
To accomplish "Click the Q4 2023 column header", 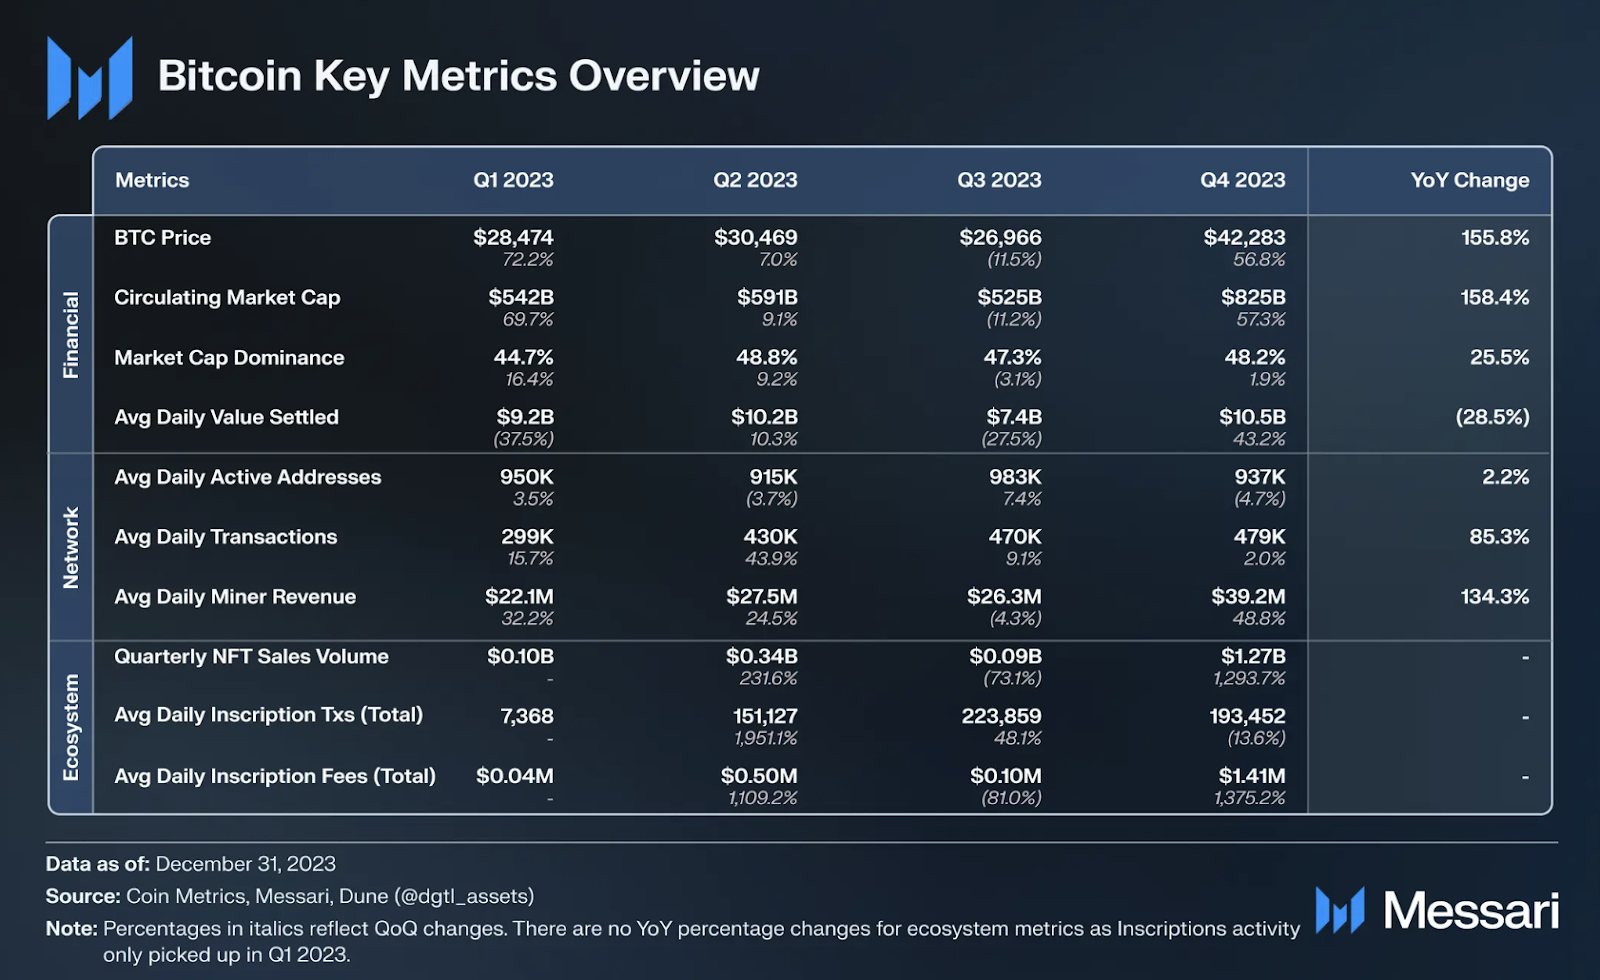I will coord(1243,180).
